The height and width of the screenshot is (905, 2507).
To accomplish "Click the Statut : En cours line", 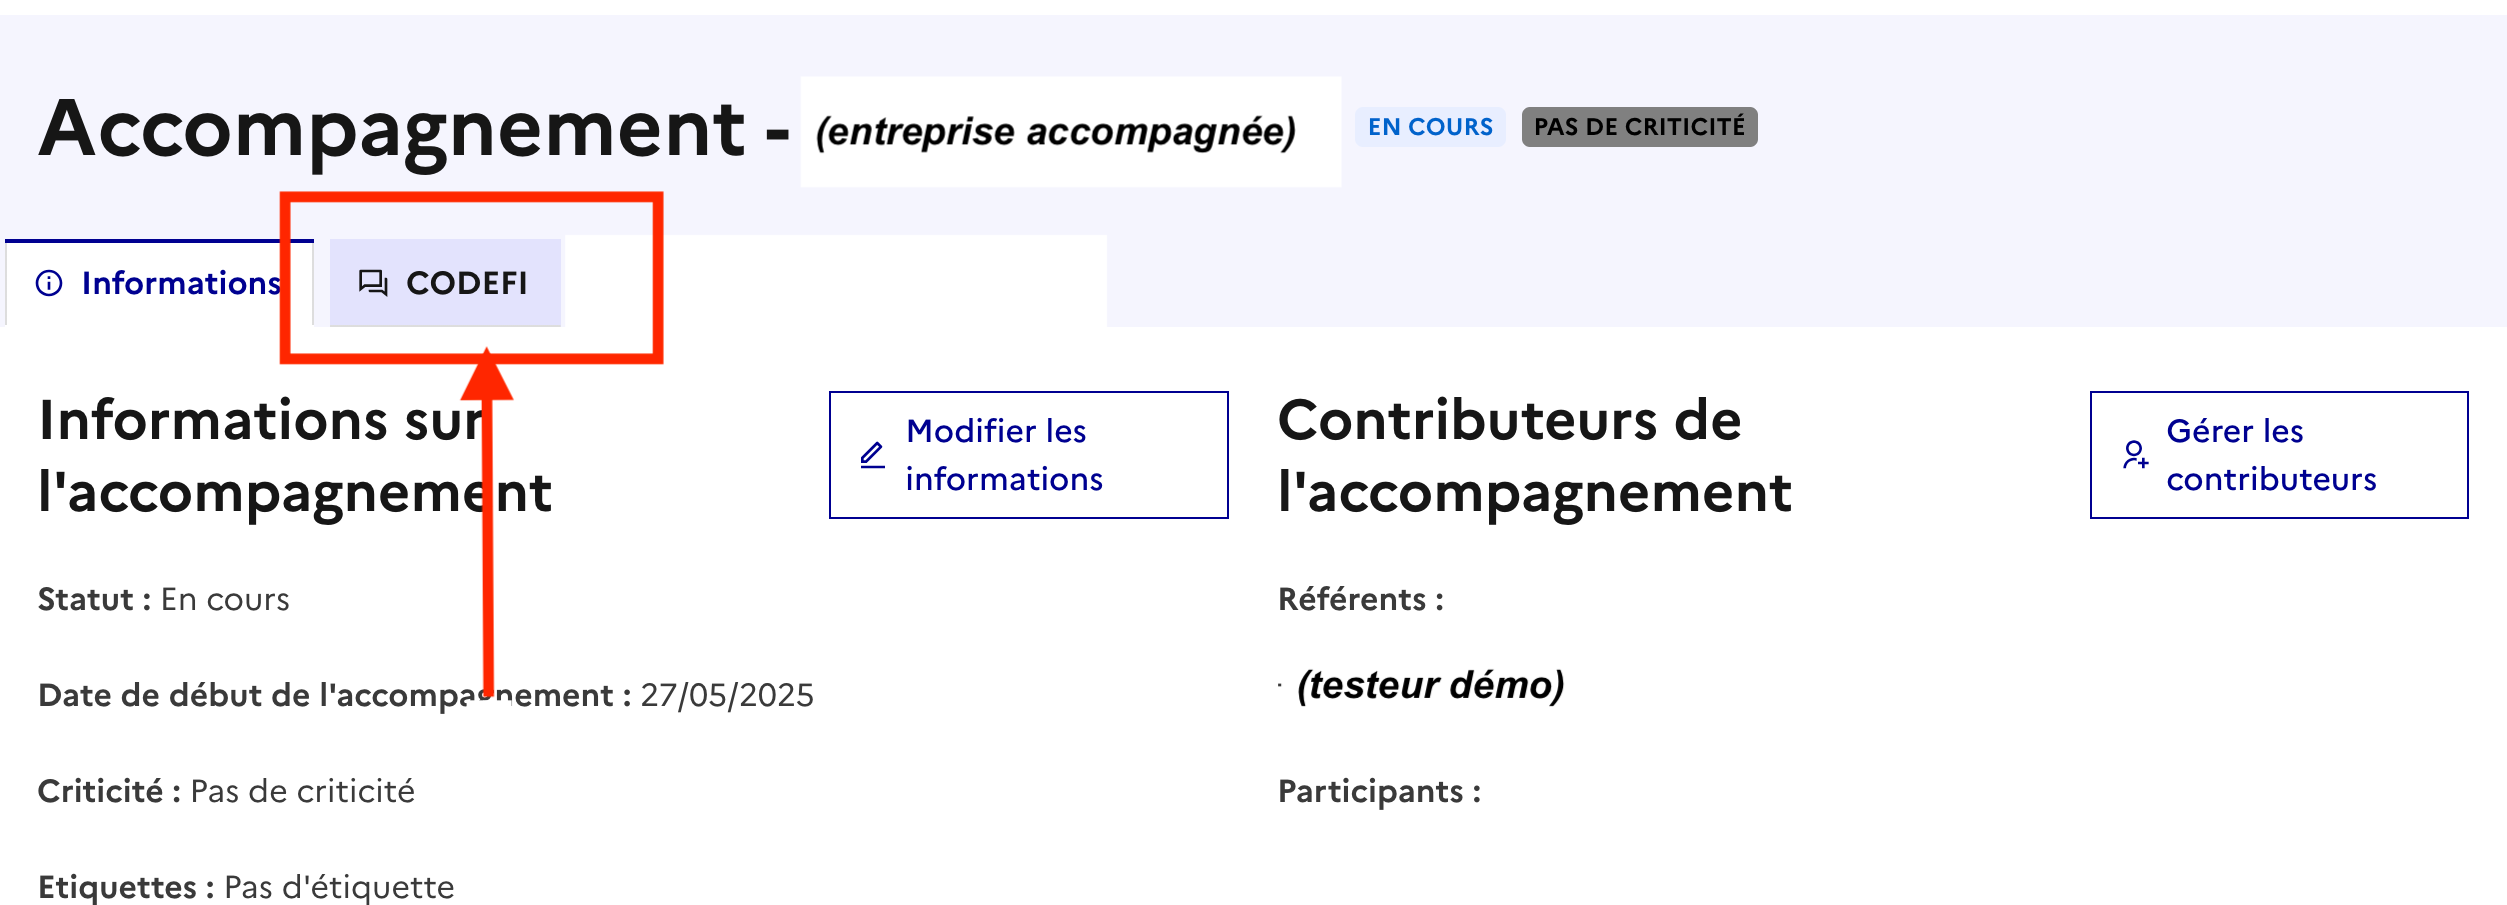I will (164, 600).
